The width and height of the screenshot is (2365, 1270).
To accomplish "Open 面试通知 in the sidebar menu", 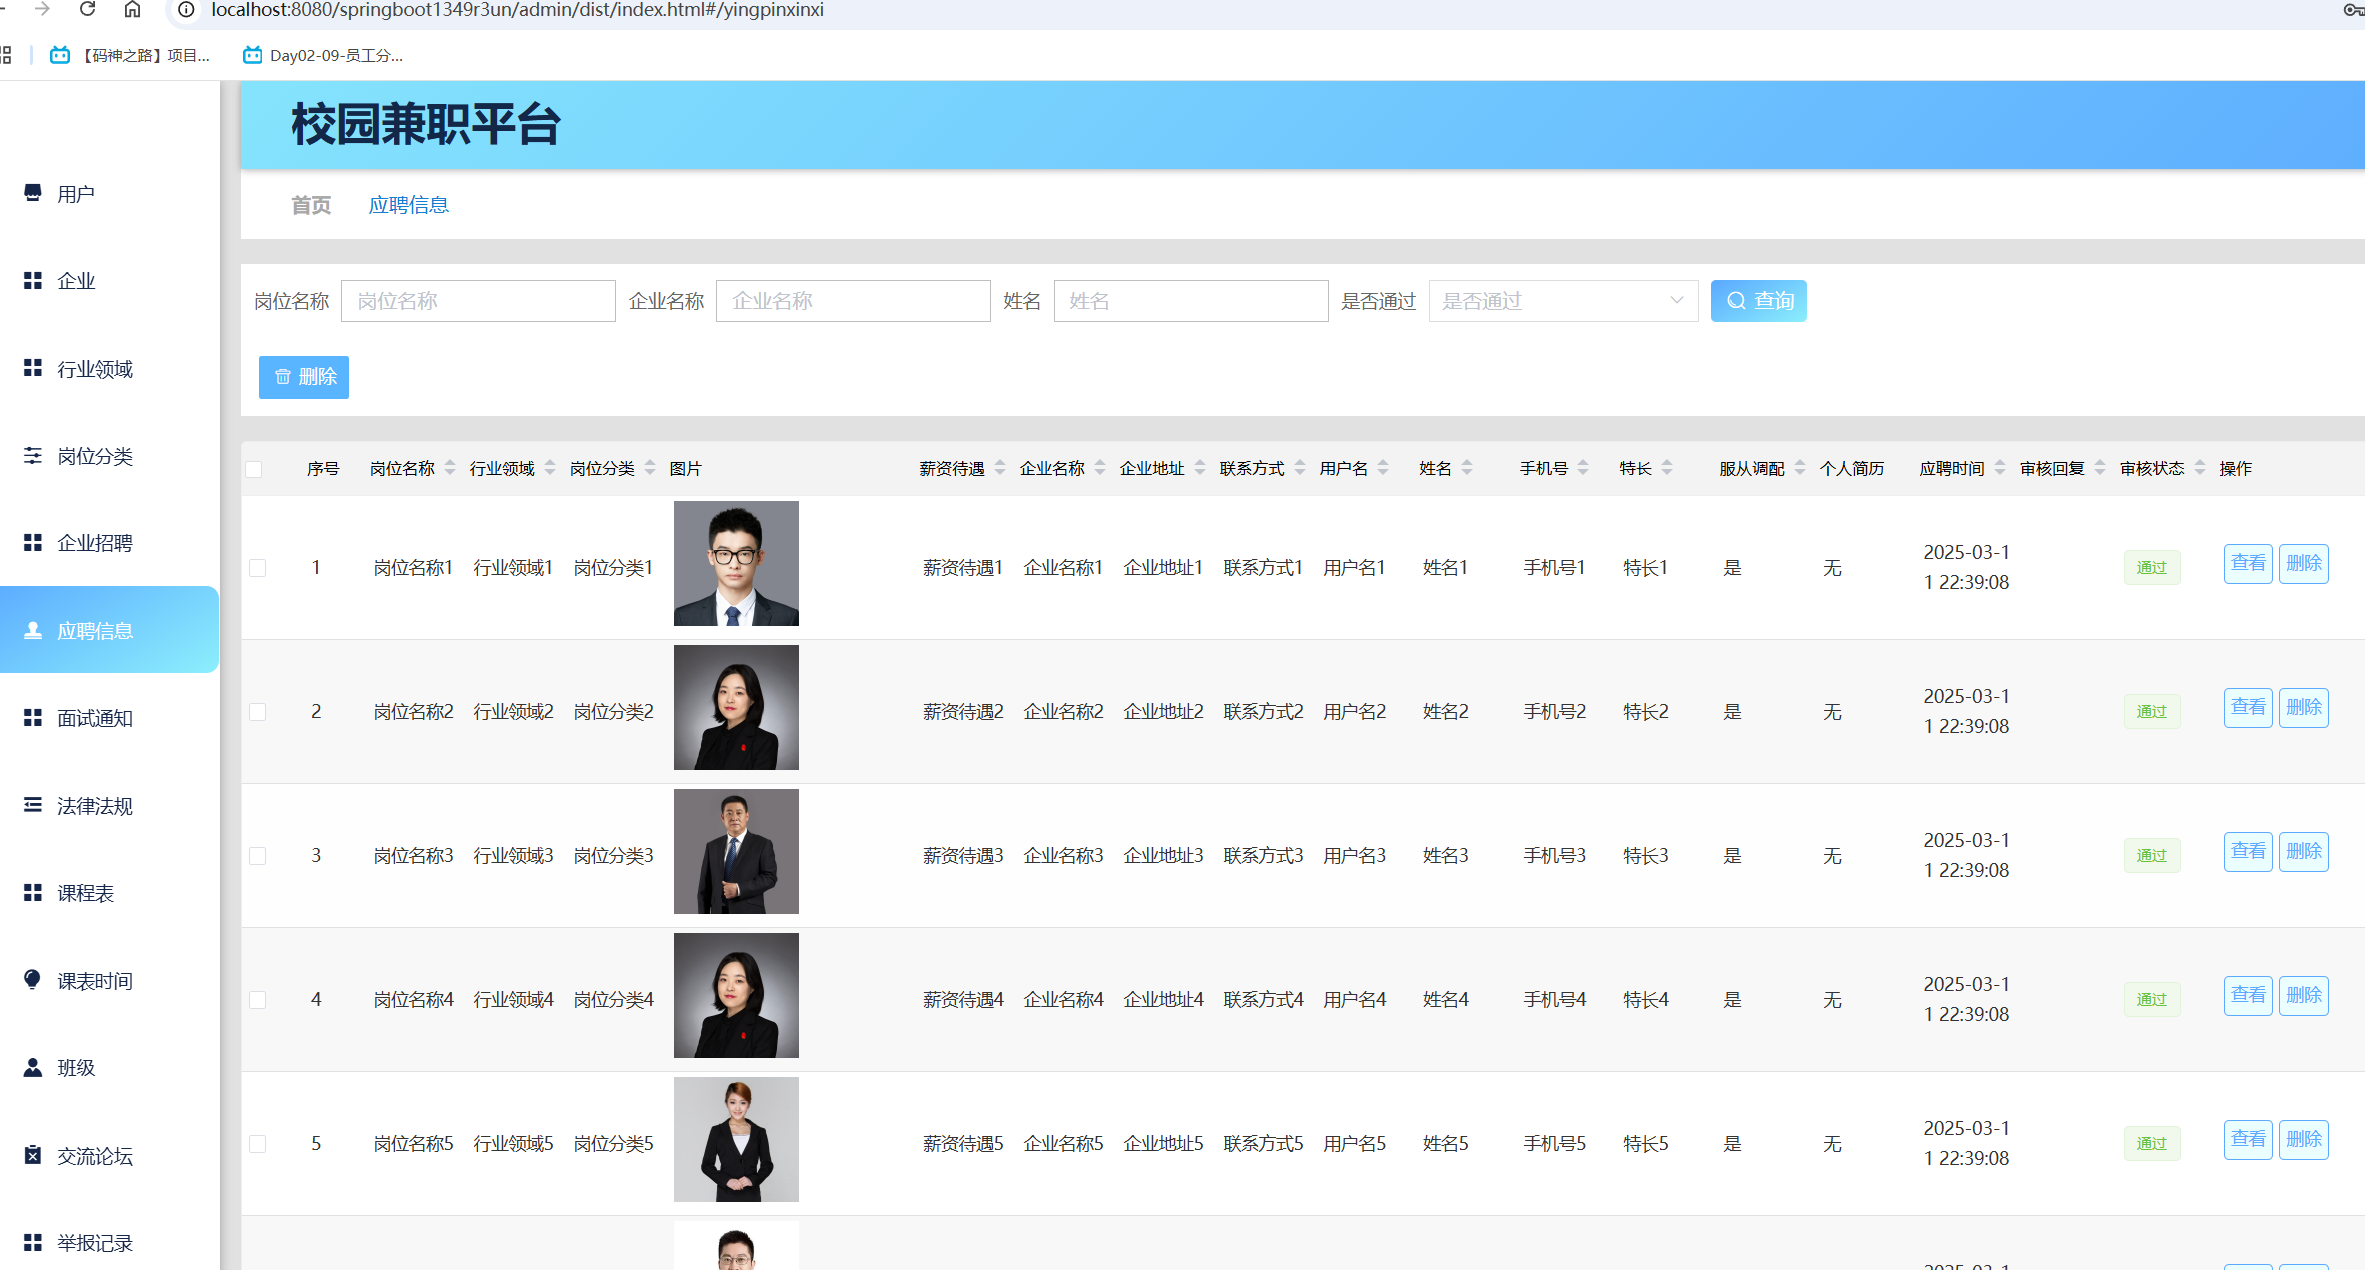I will pos(95,718).
